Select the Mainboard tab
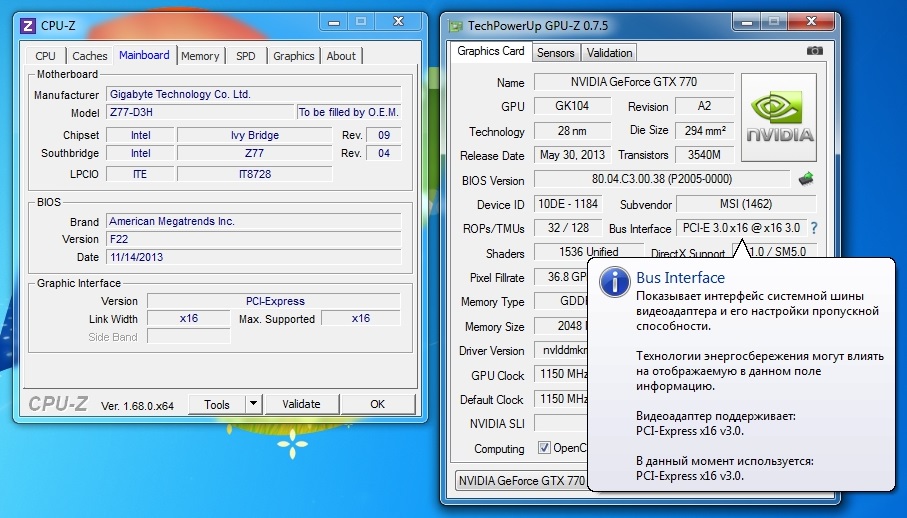The width and height of the screenshot is (907, 518). point(144,55)
